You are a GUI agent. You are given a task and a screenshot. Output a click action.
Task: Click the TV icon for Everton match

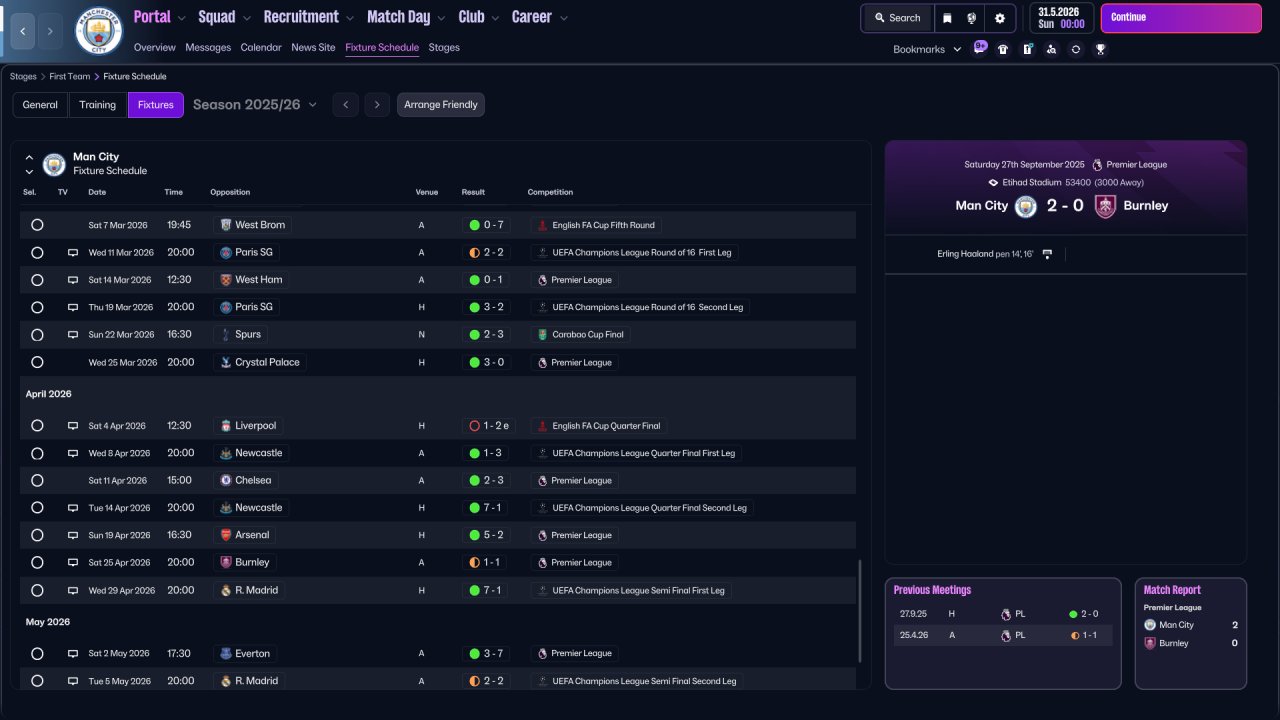(x=73, y=654)
